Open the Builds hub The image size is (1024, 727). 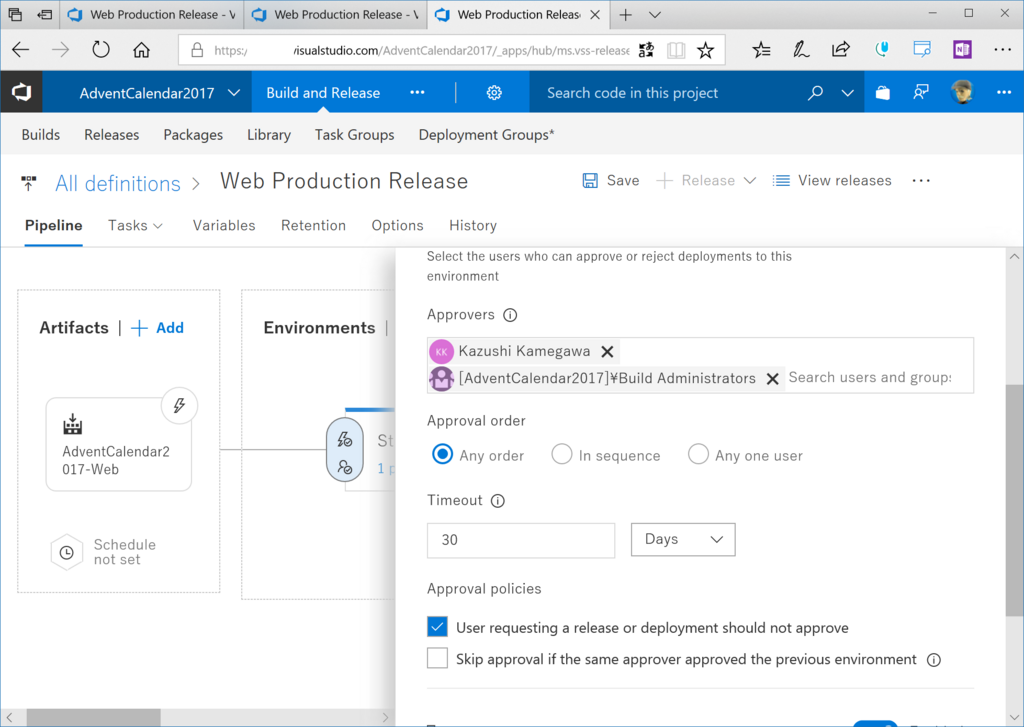[x=40, y=135]
